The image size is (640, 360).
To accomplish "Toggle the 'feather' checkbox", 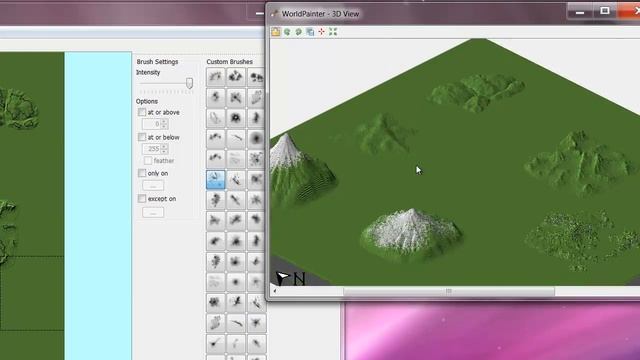I will [x=148, y=160].
